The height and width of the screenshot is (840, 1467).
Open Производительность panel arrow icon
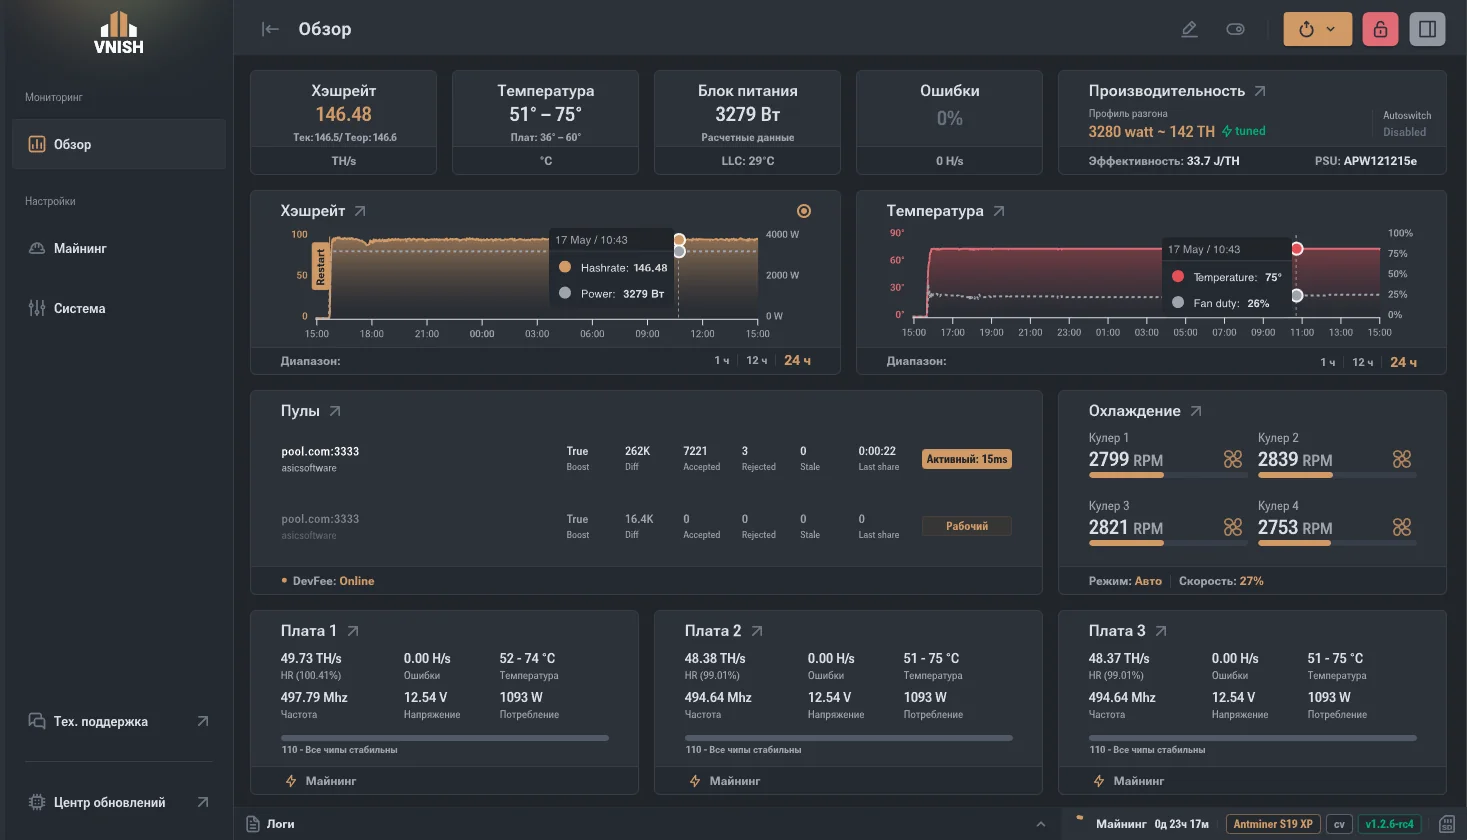pyautogui.click(x=1260, y=91)
